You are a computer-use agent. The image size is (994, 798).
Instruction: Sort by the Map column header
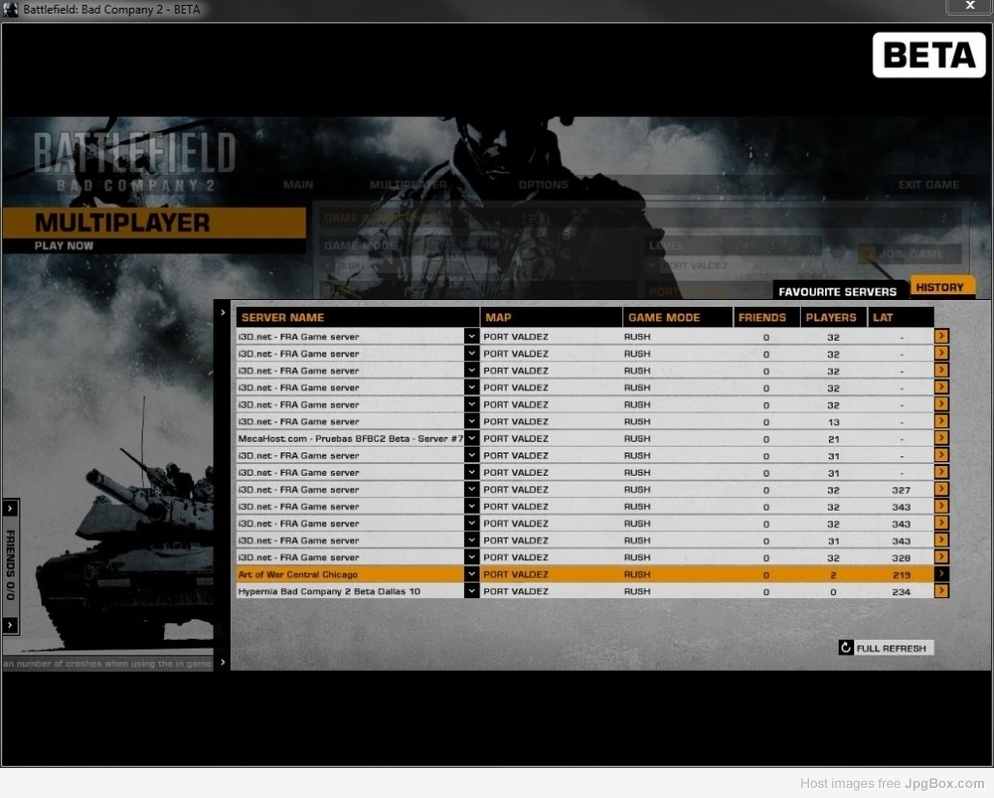click(551, 317)
